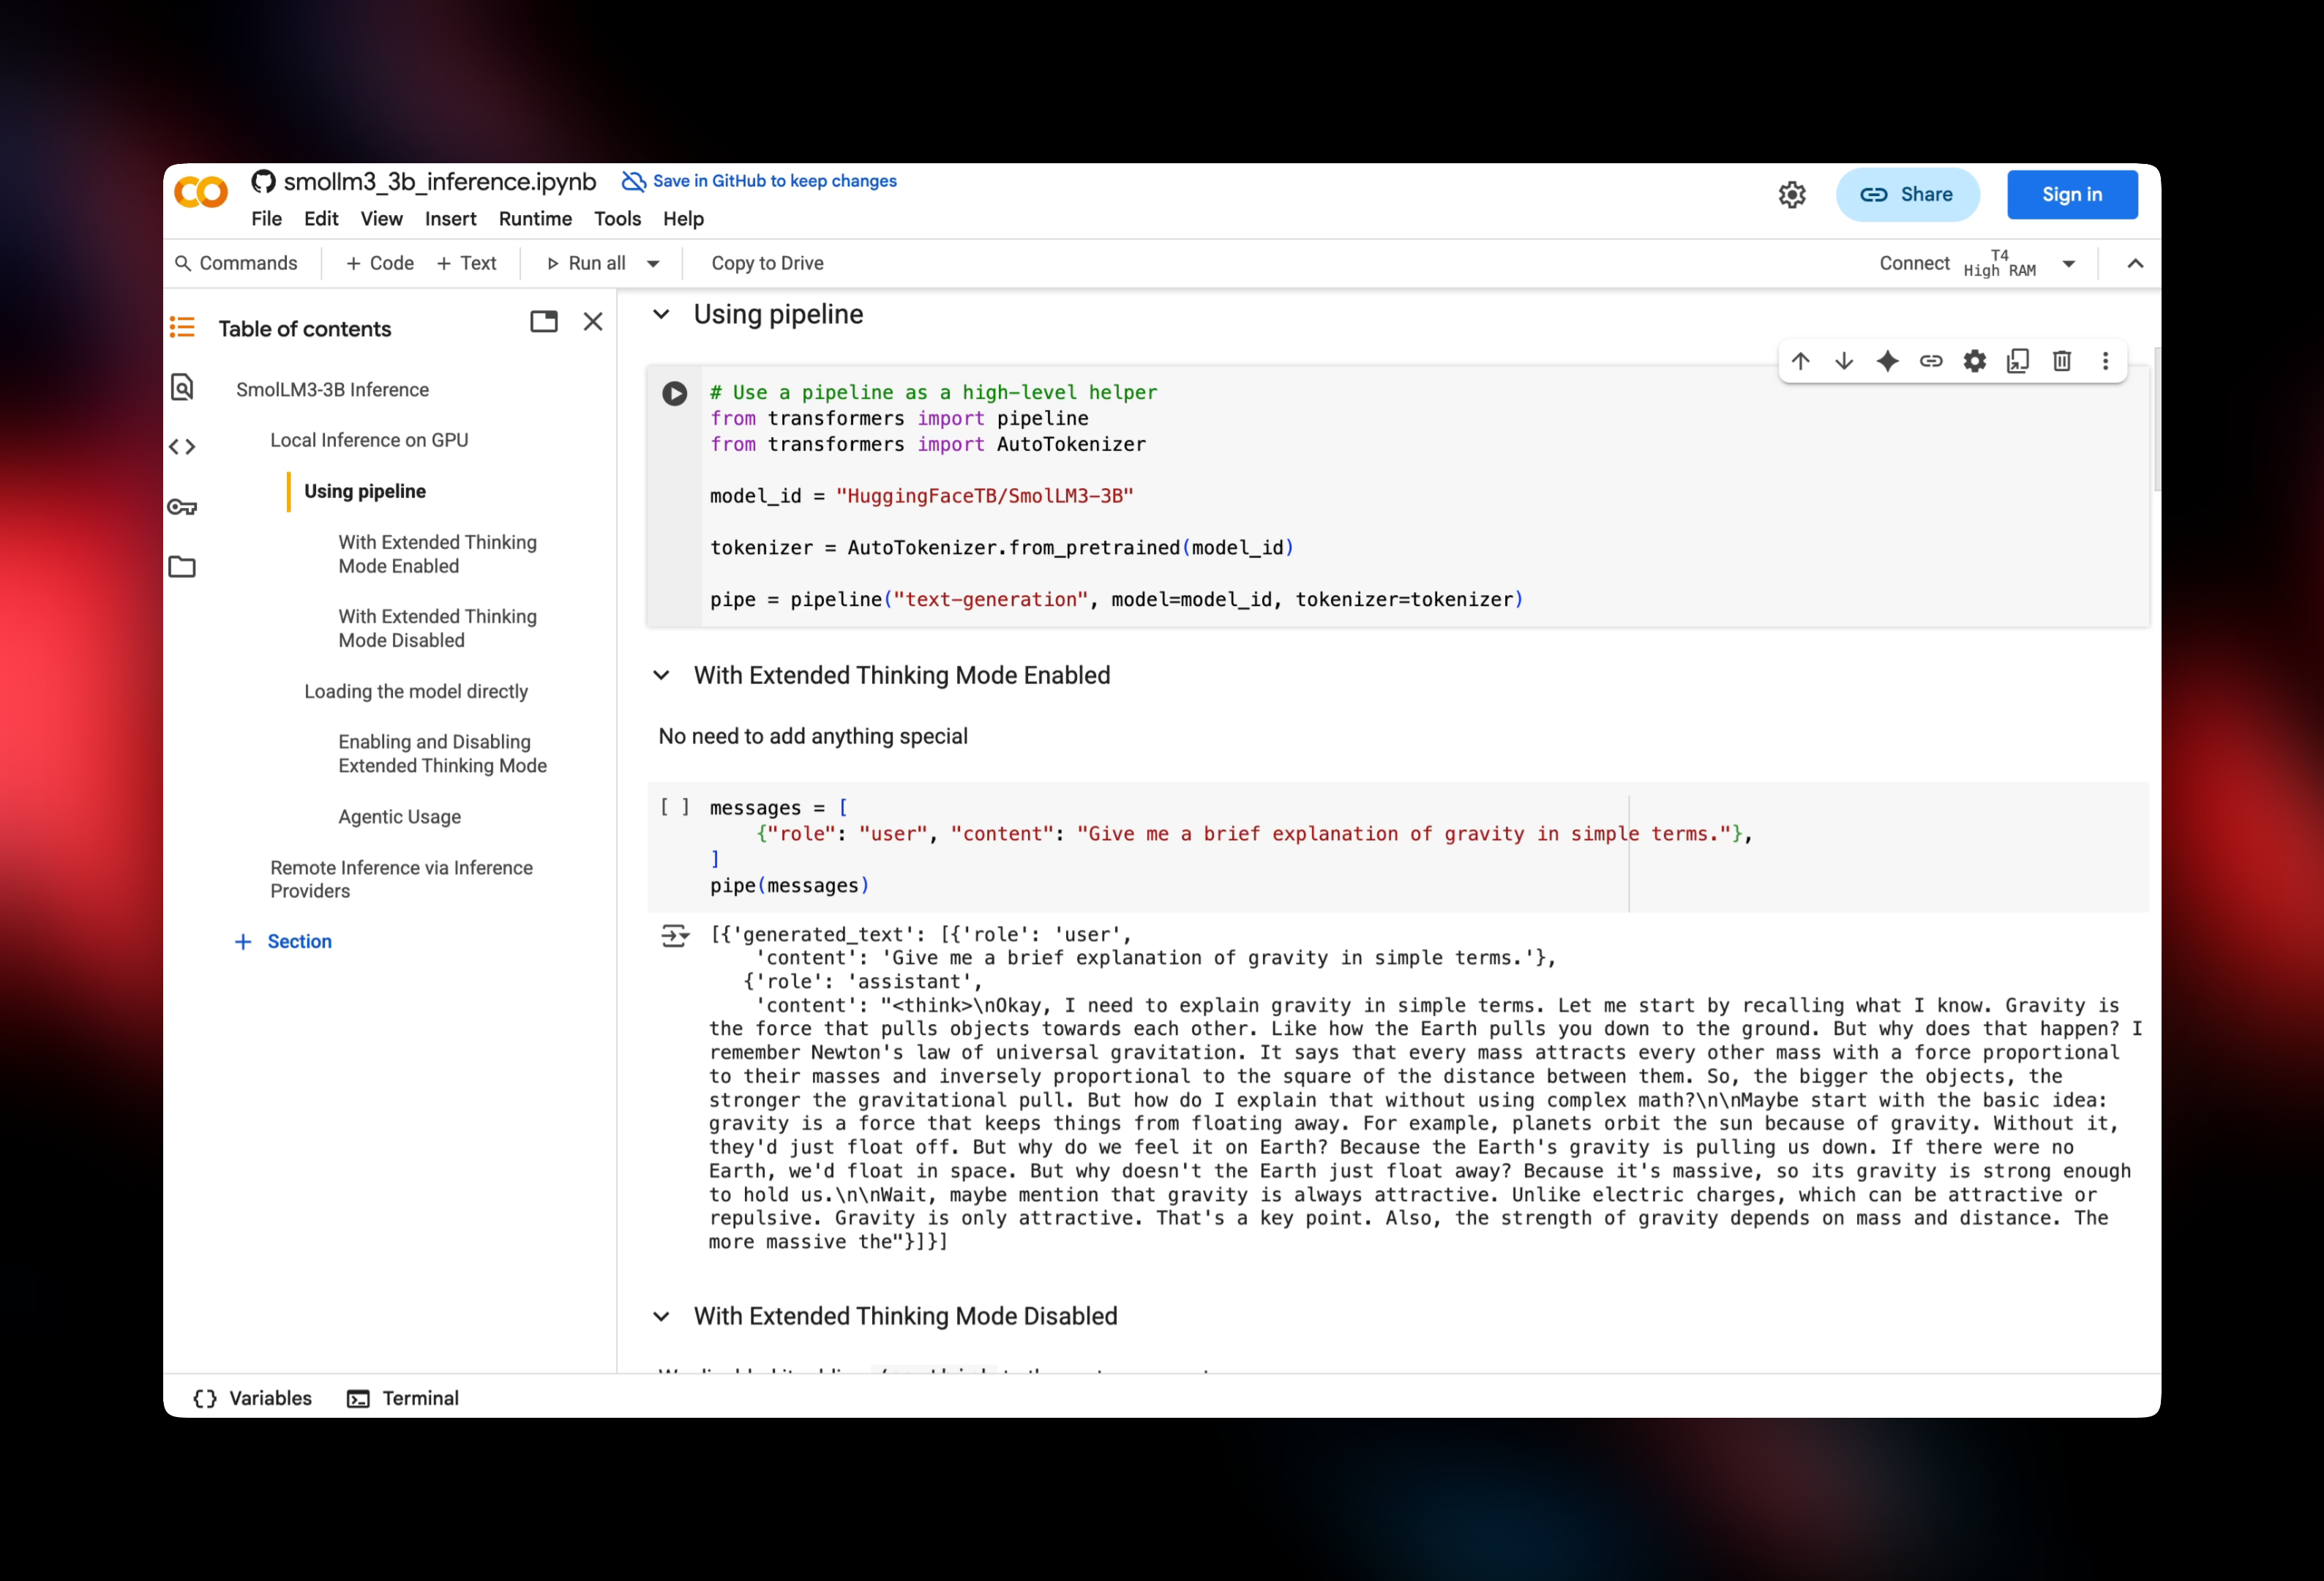Open the Runtime menu
Viewport: 2324px width, 1581px height.
pos(535,219)
